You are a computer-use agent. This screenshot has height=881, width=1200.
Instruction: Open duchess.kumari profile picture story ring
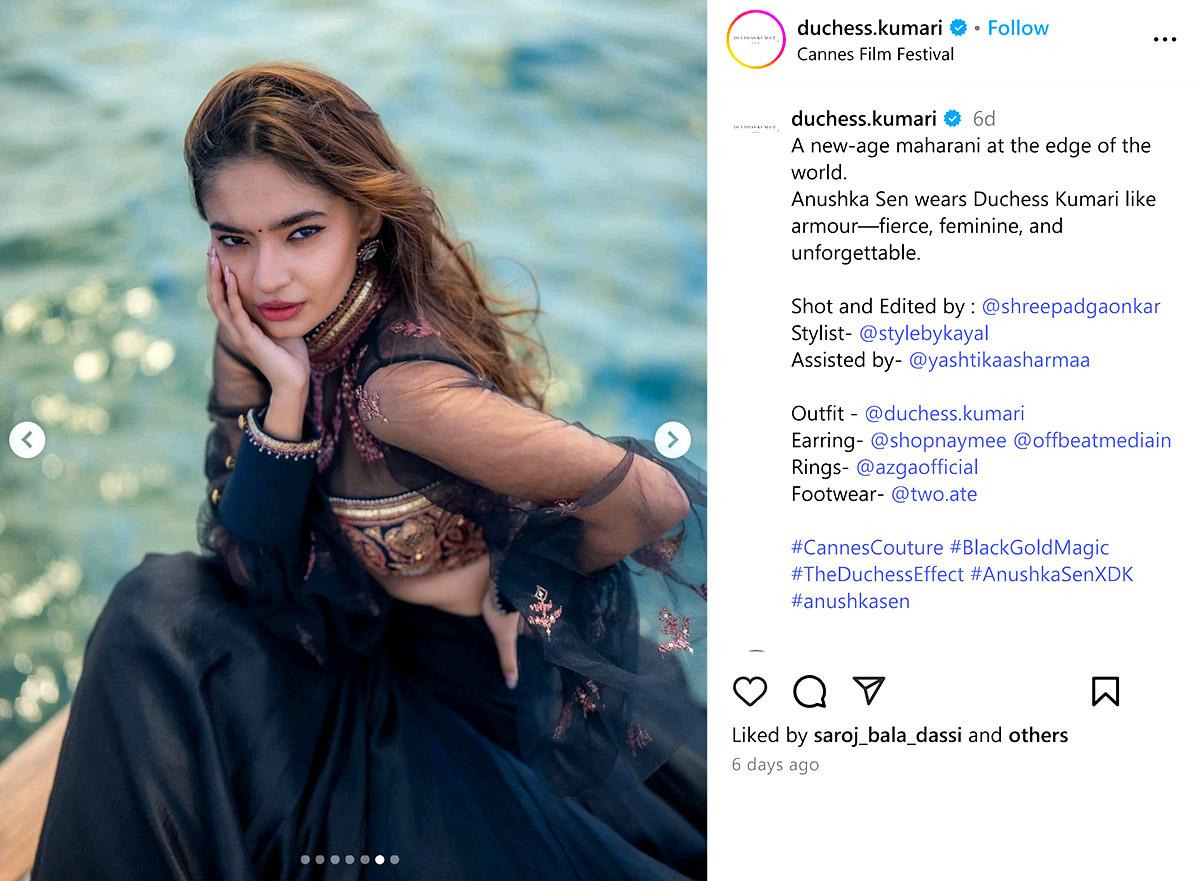756,40
